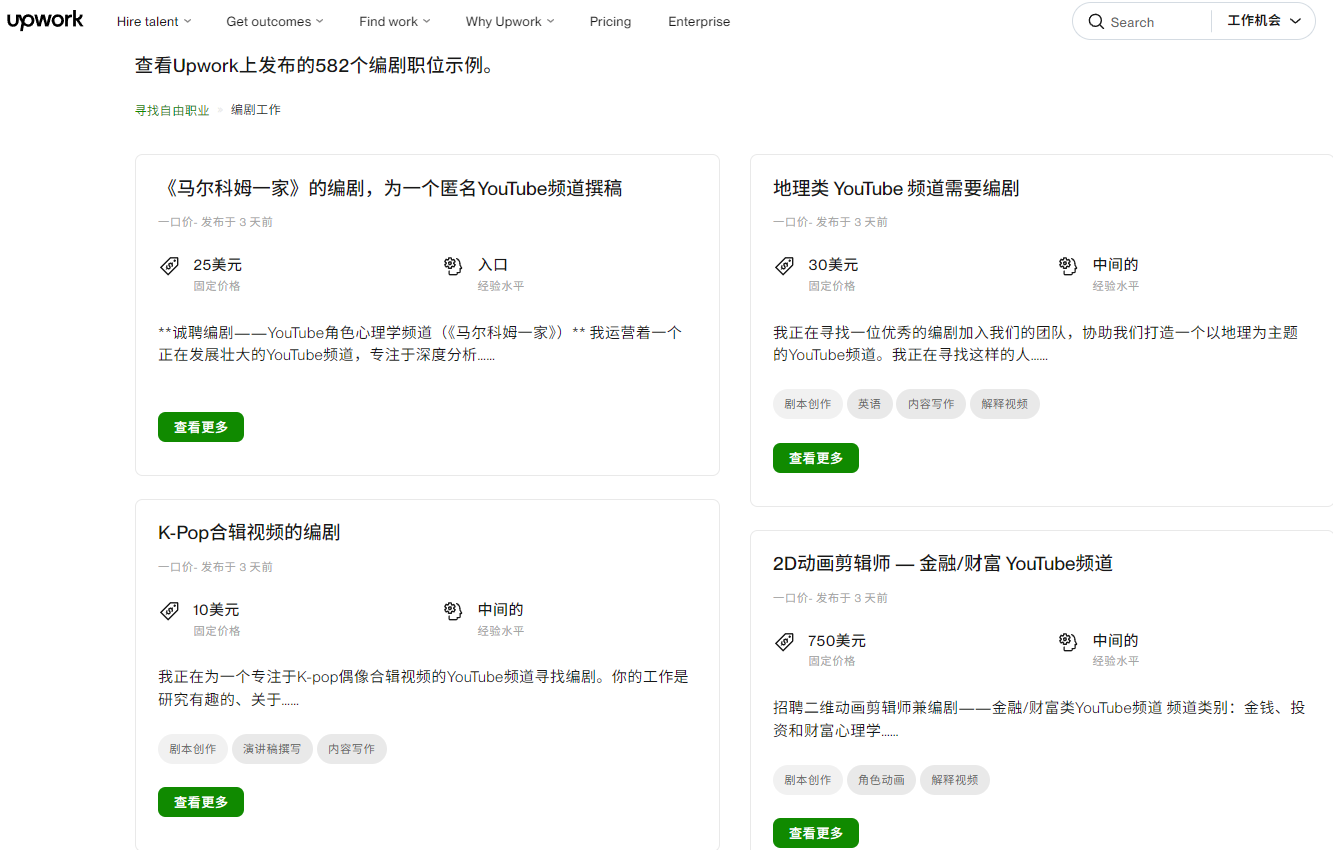Click the Upwork logo

coord(45,21)
